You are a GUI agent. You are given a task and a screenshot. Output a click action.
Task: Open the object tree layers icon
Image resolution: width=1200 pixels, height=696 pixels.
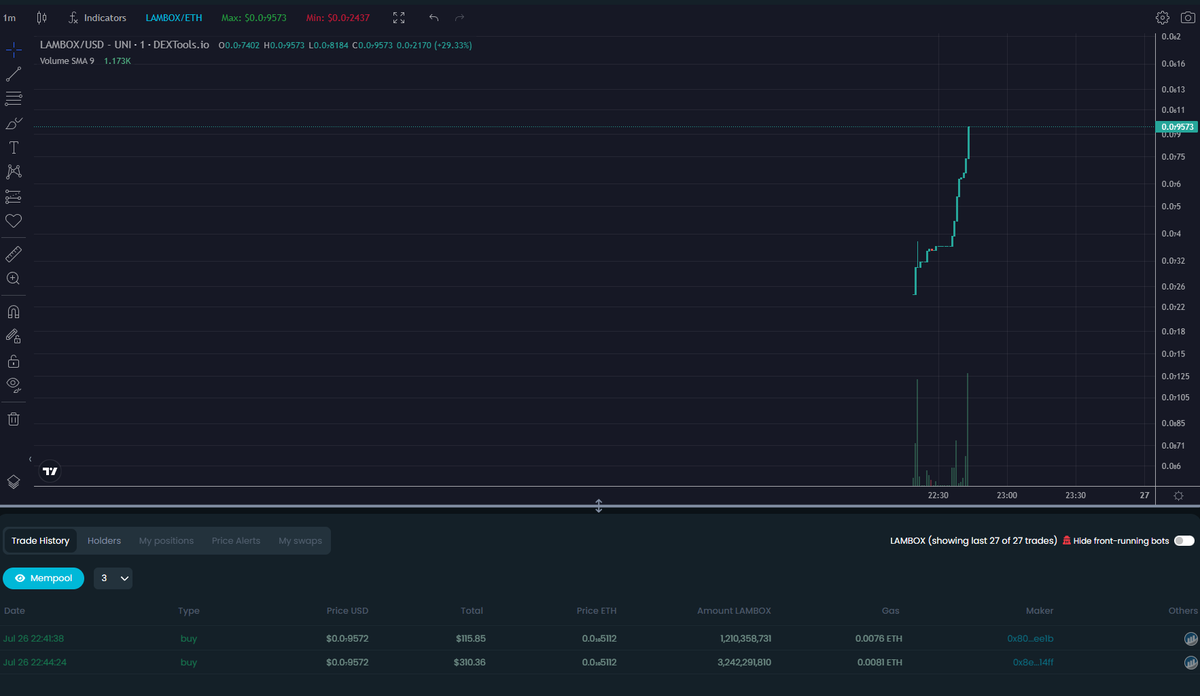tap(14, 481)
